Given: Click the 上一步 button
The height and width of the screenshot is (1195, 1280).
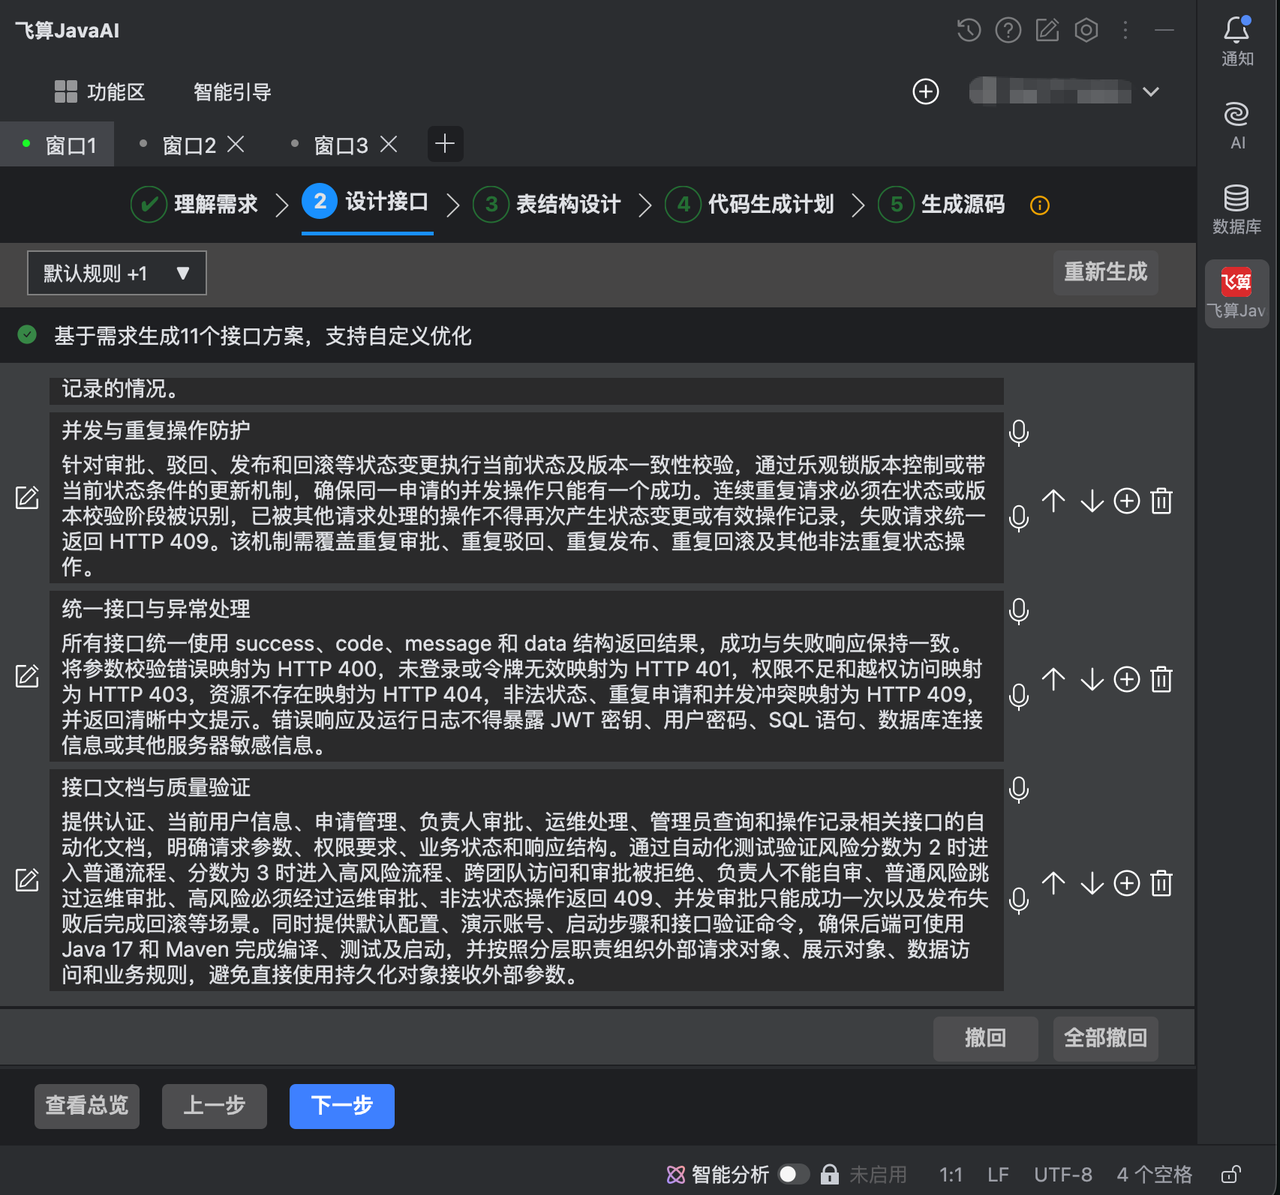Looking at the screenshot, I should (215, 1106).
